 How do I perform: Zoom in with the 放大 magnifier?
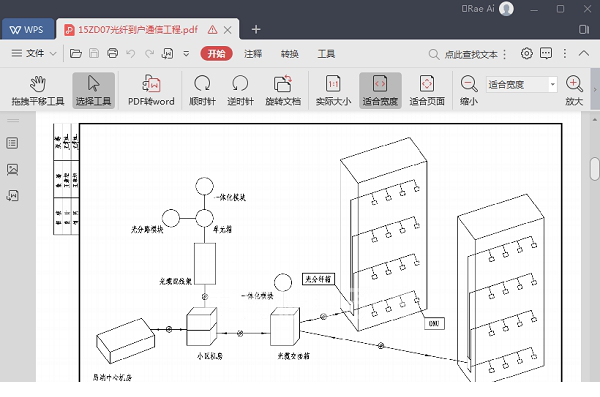[x=574, y=90]
